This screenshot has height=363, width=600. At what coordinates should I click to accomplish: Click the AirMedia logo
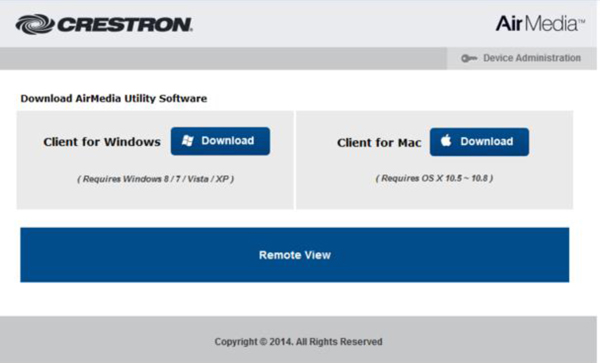click(540, 24)
